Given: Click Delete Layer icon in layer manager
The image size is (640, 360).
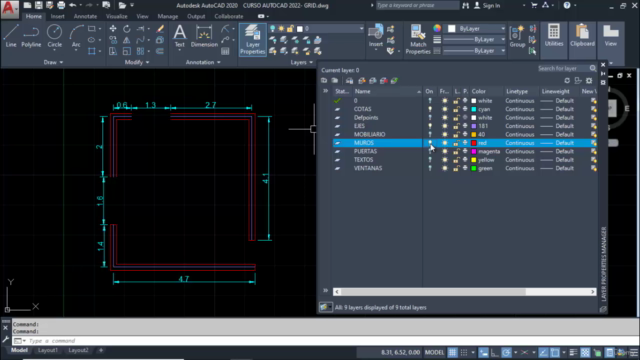Looking at the screenshot, I should coord(384,81).
